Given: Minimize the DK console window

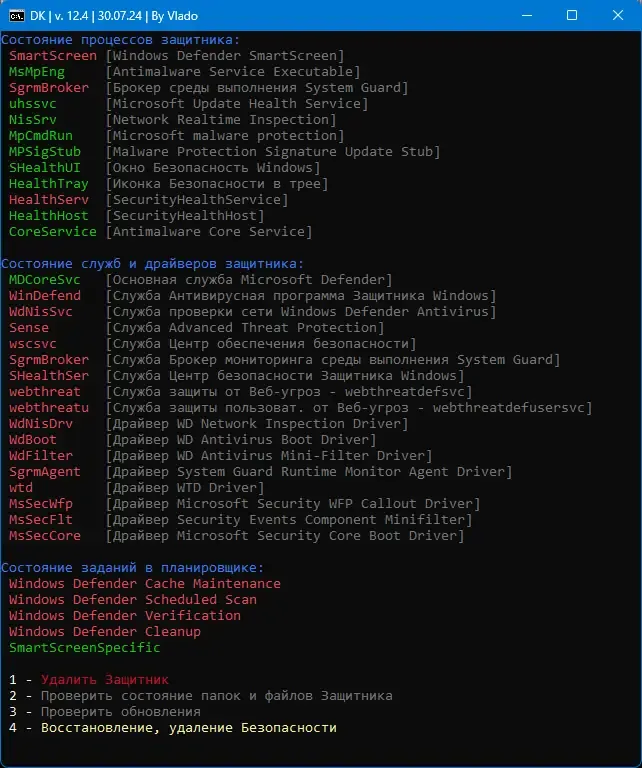Looking at the screenshot, I should click(526, 15).
